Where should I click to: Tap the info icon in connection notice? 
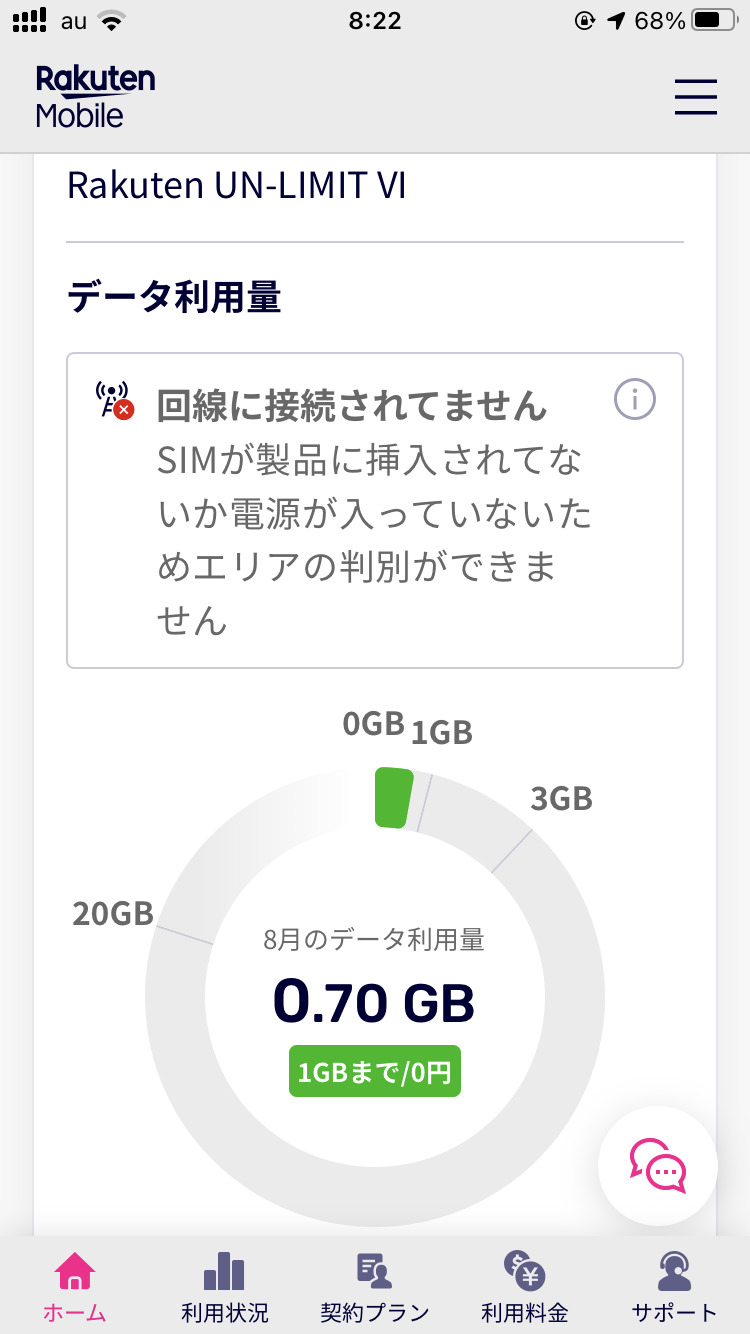[x=634, y=400]
